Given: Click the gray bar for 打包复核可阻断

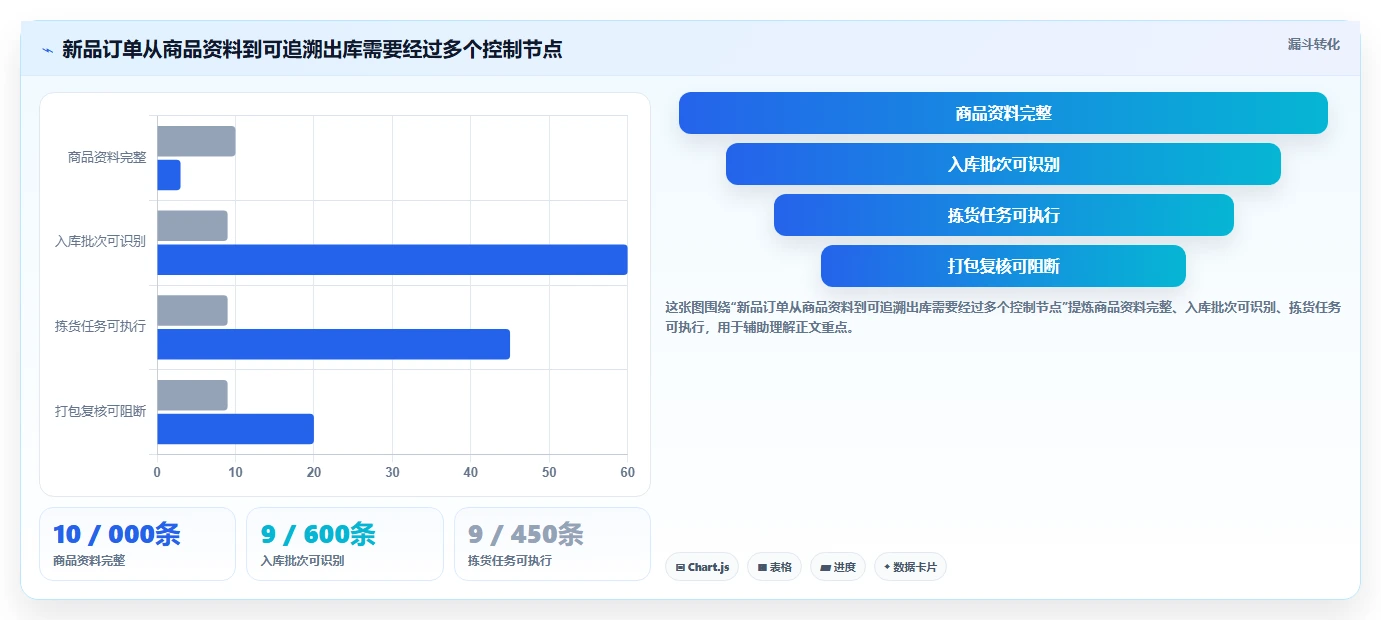Looking at the screenshot, I should tap(192, 395).
